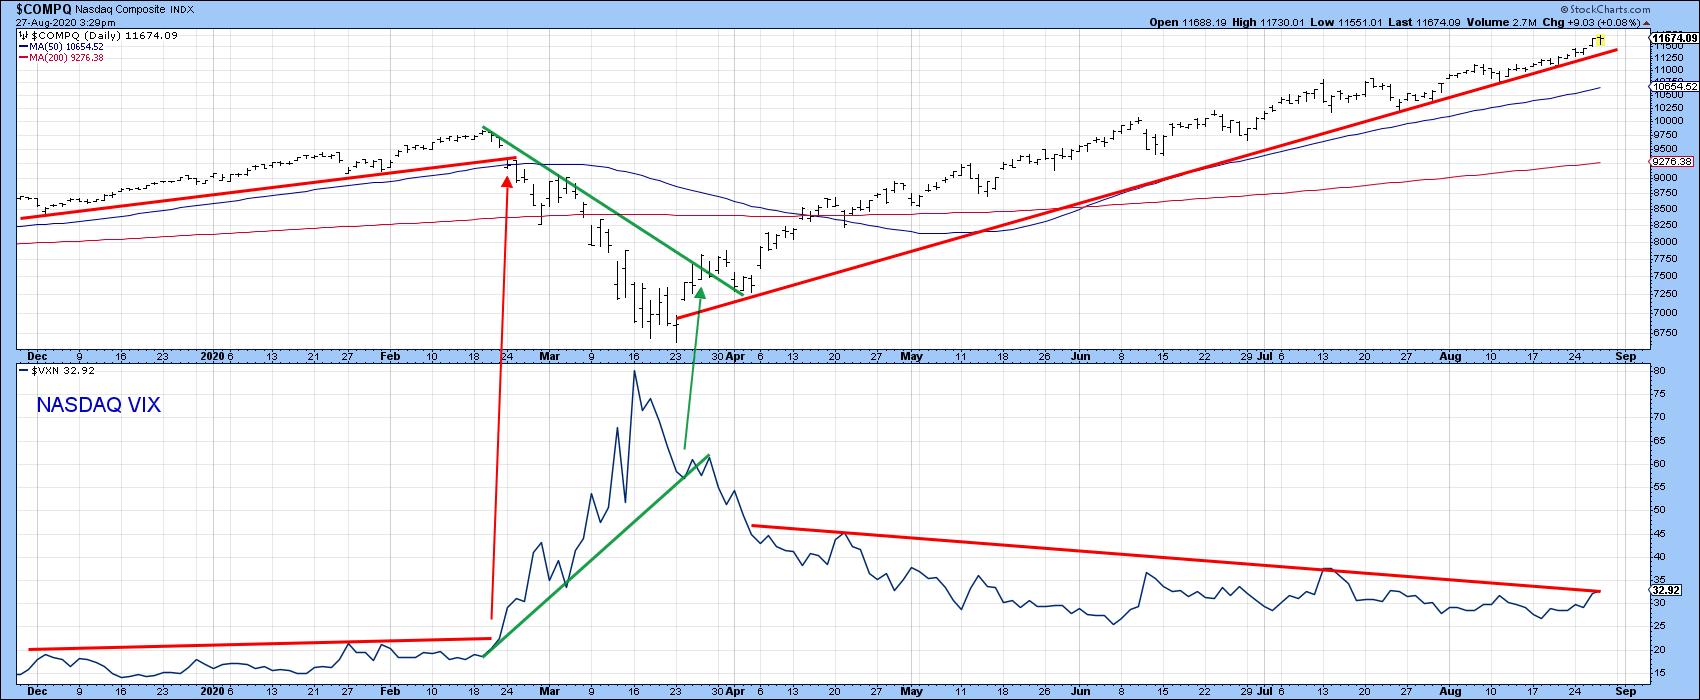Click the OHLC bars icon beside $COMPQ (Daily)
This screenshot has height=700, width=1700.
24,35
